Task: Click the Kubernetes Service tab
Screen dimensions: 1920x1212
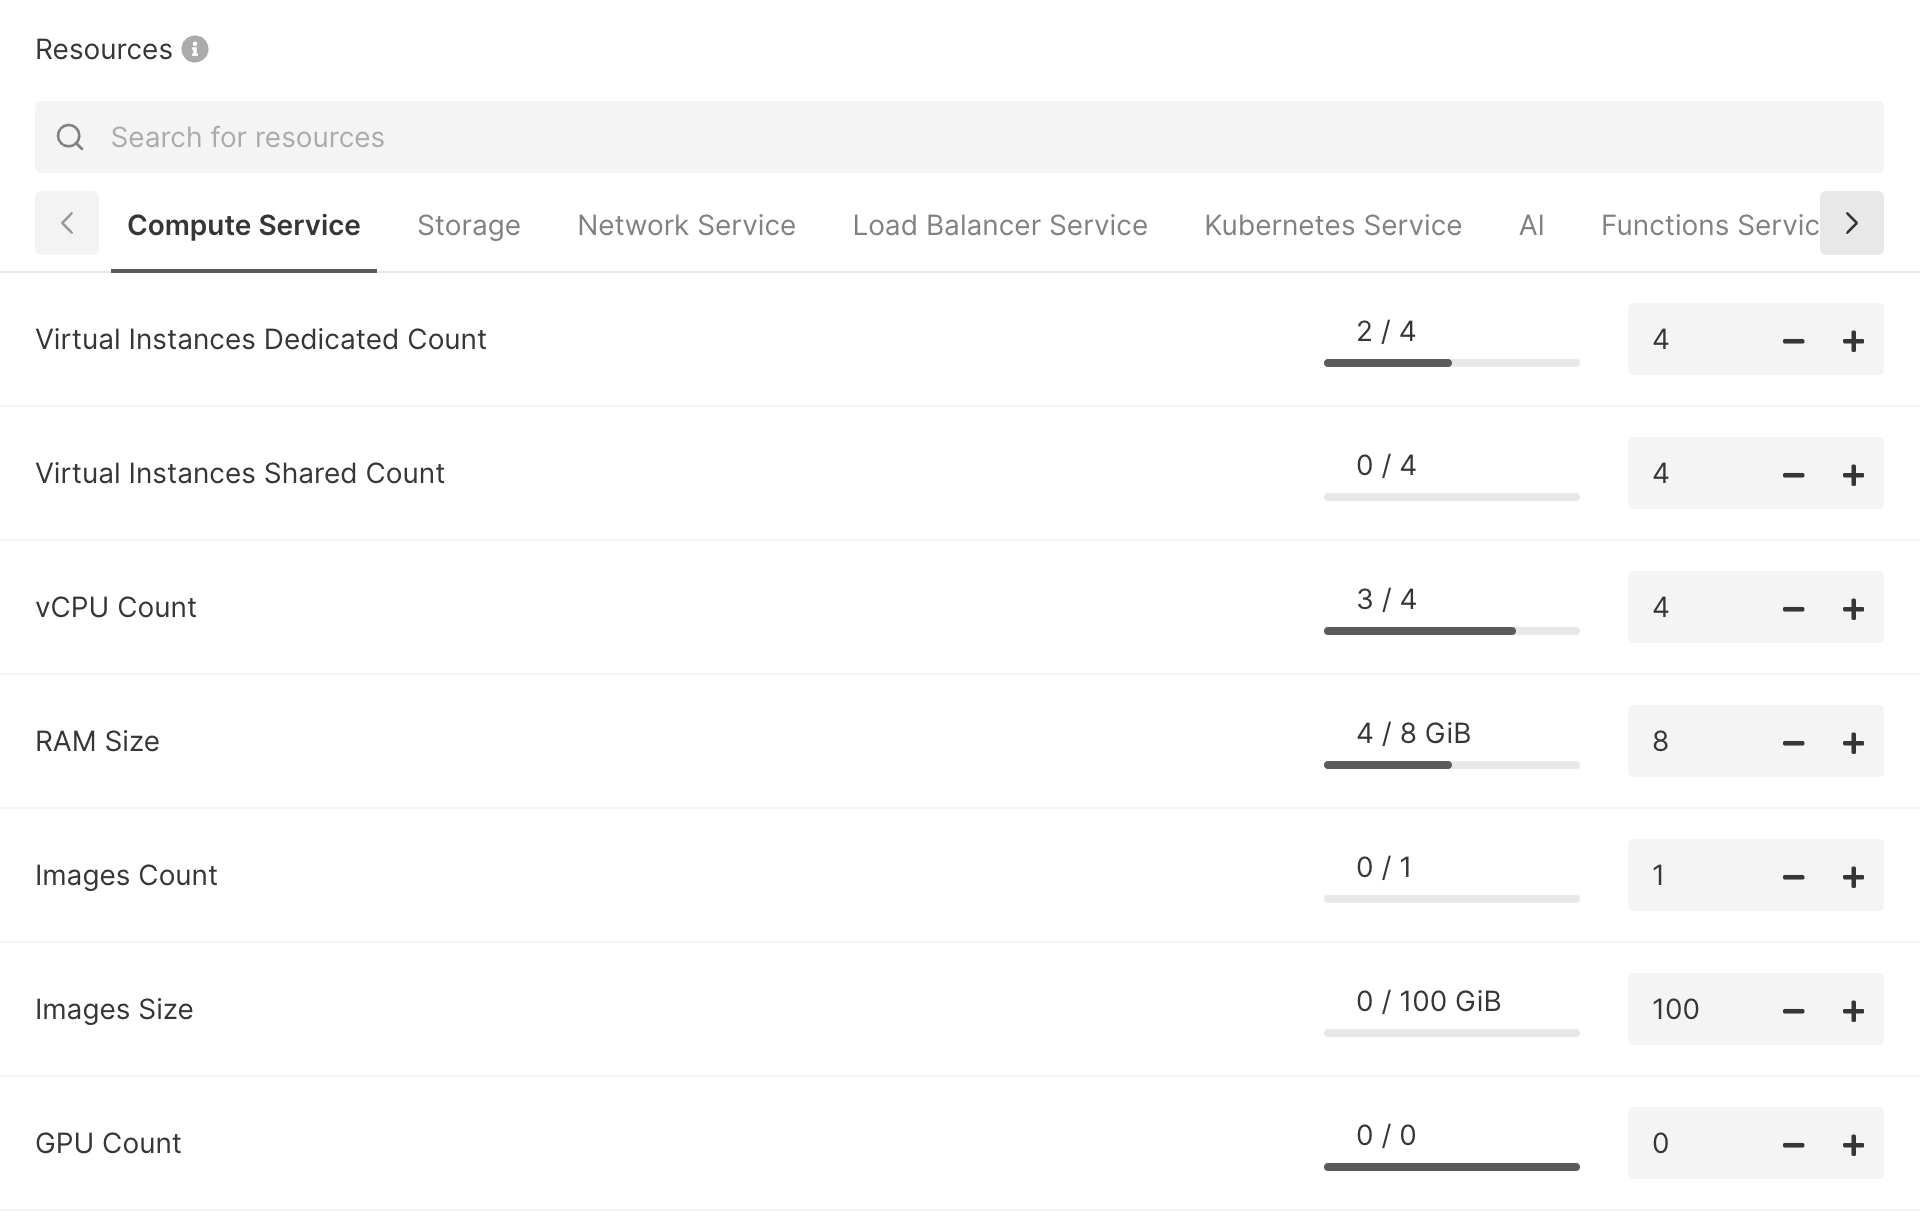Action: pyautogui.click(x=1334, y=223)
